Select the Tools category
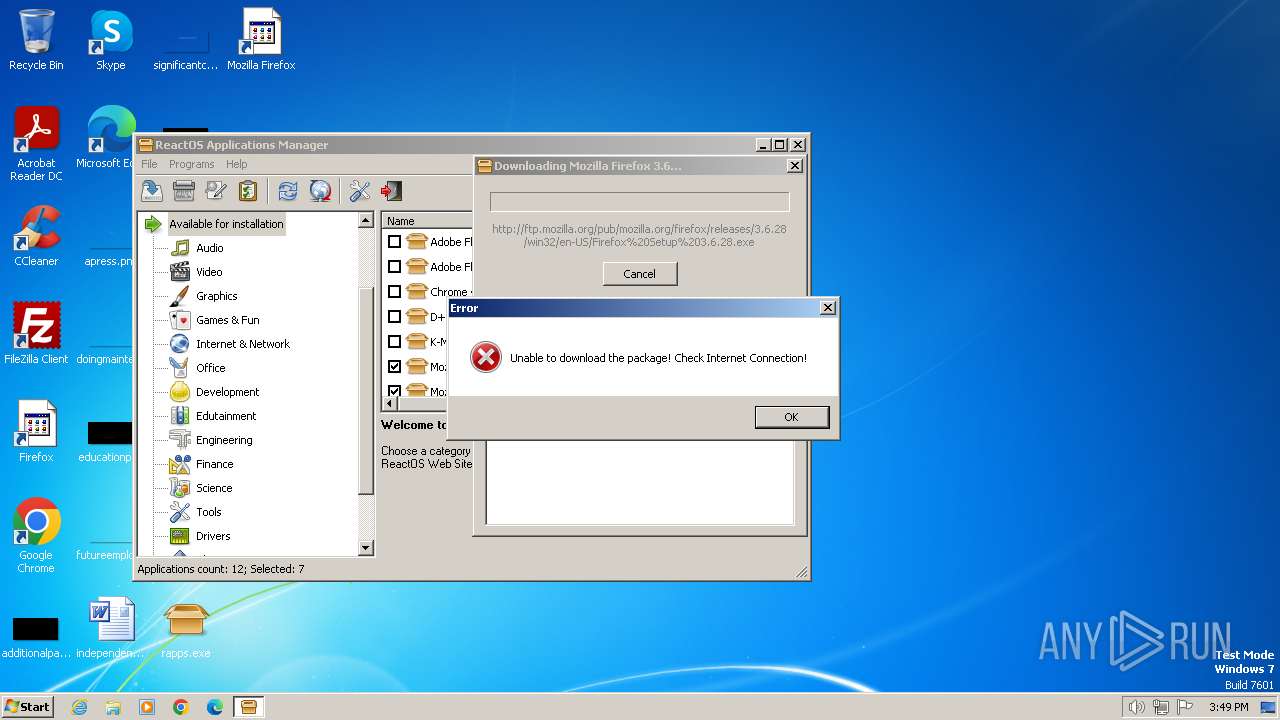Image resolution: width=1280 pixels, height=720 pixels. [208, 512]
